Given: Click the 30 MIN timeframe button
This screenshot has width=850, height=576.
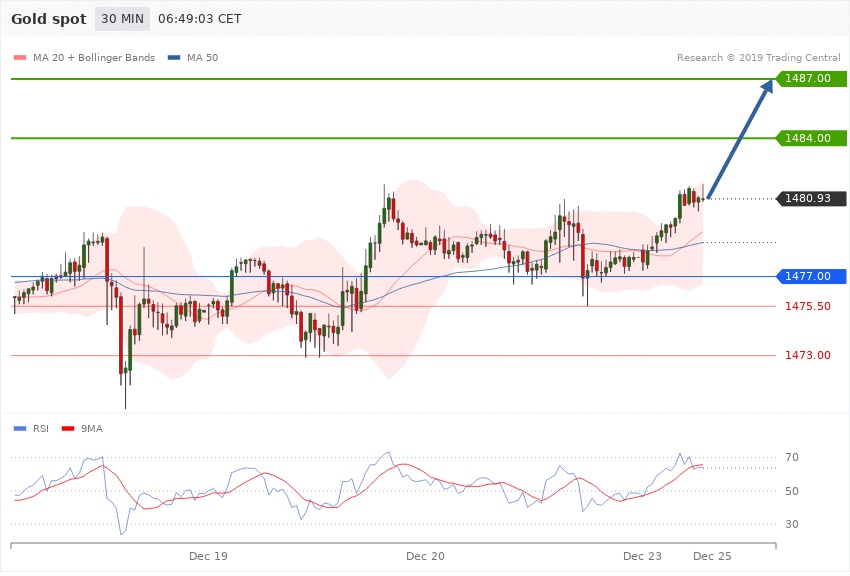Looking at the screenshot, I should coord(121,19).
